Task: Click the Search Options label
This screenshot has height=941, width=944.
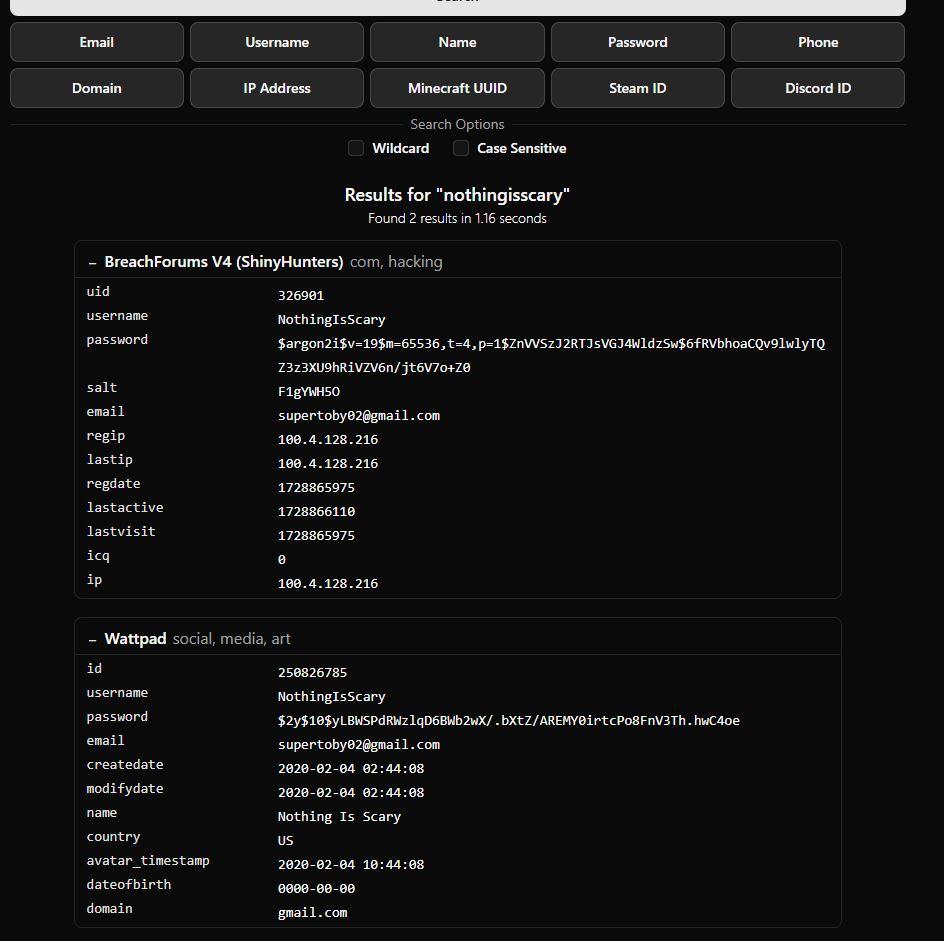Action: coord(458,124)
